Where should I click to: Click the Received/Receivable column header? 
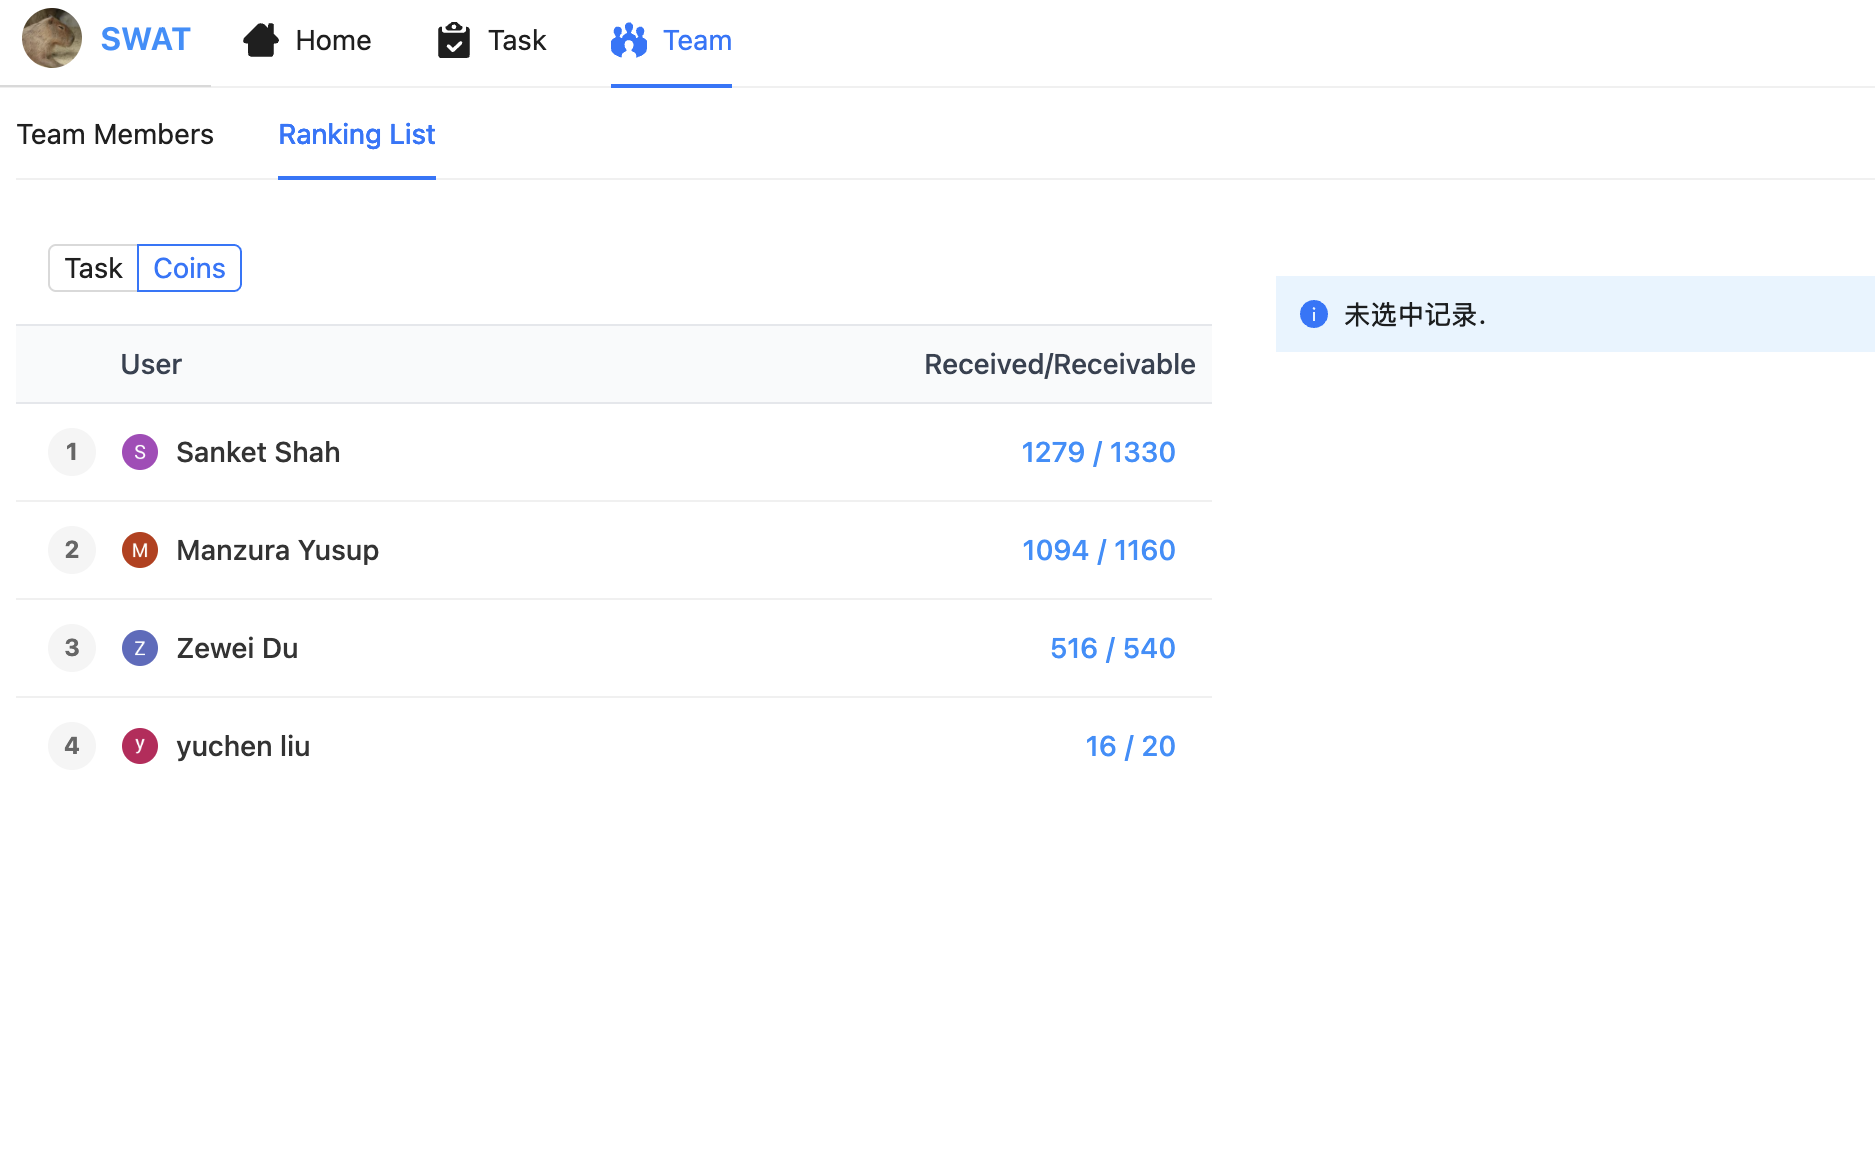coord(1059,364)
